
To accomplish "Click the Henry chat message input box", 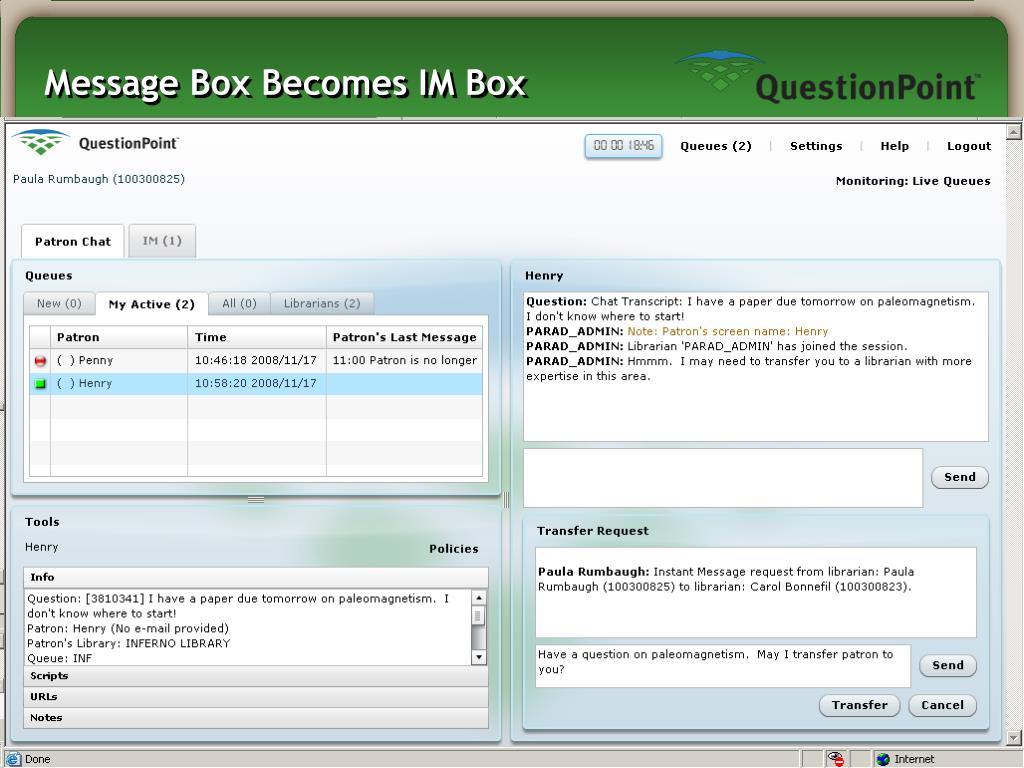I will coord(723,477).
